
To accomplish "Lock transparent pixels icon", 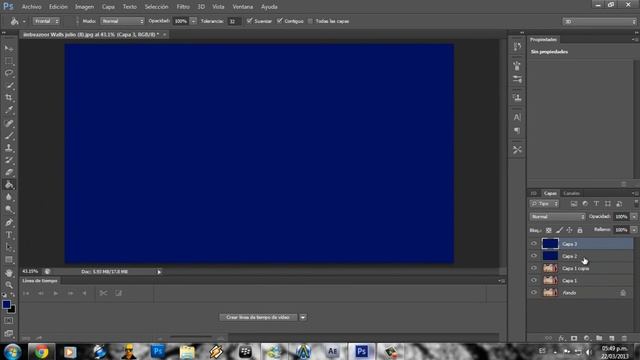I will [x=549, y=230].
